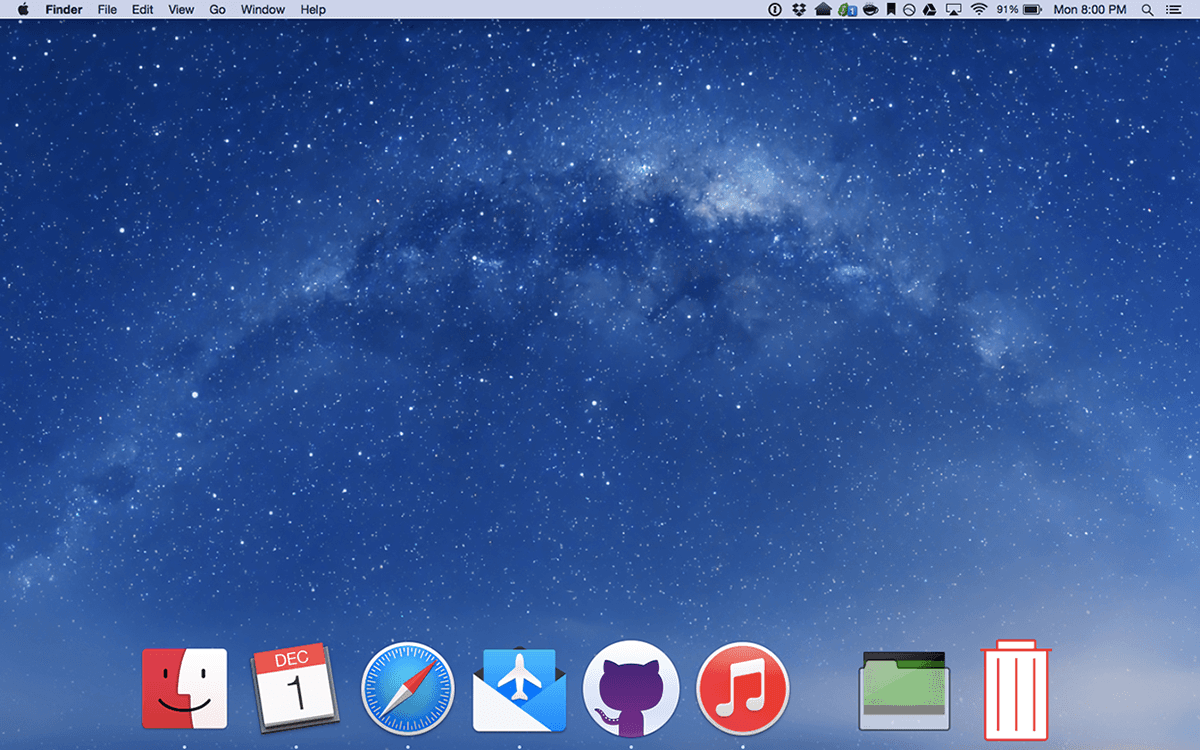Image resolution: width=1200 pixels, height=750 pixels.
Task: Open the Go menu
Action: [x=217, y=10]
